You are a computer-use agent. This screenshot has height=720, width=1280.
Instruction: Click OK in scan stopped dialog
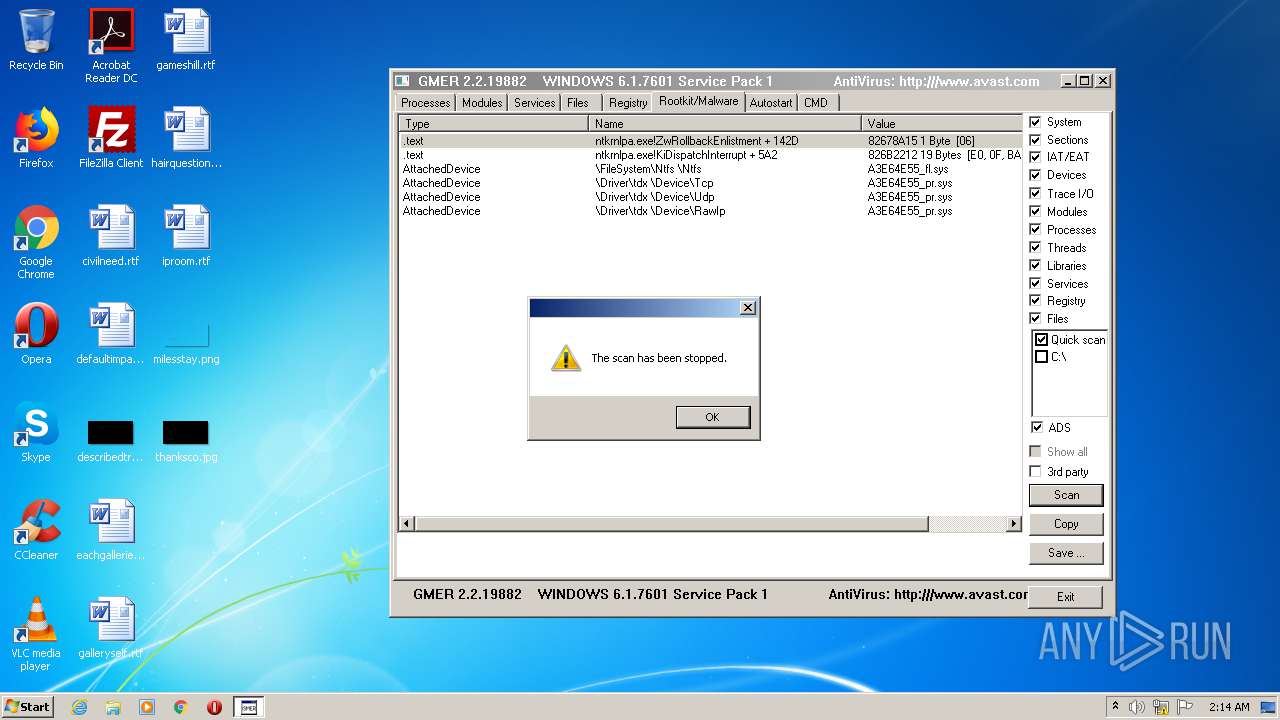click(712, 417)
